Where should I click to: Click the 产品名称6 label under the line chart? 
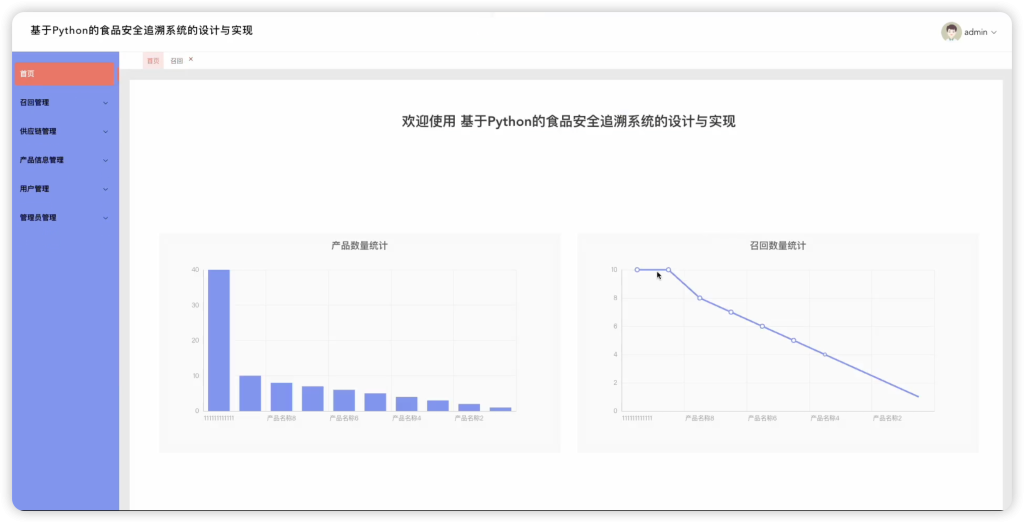[762, 418]
